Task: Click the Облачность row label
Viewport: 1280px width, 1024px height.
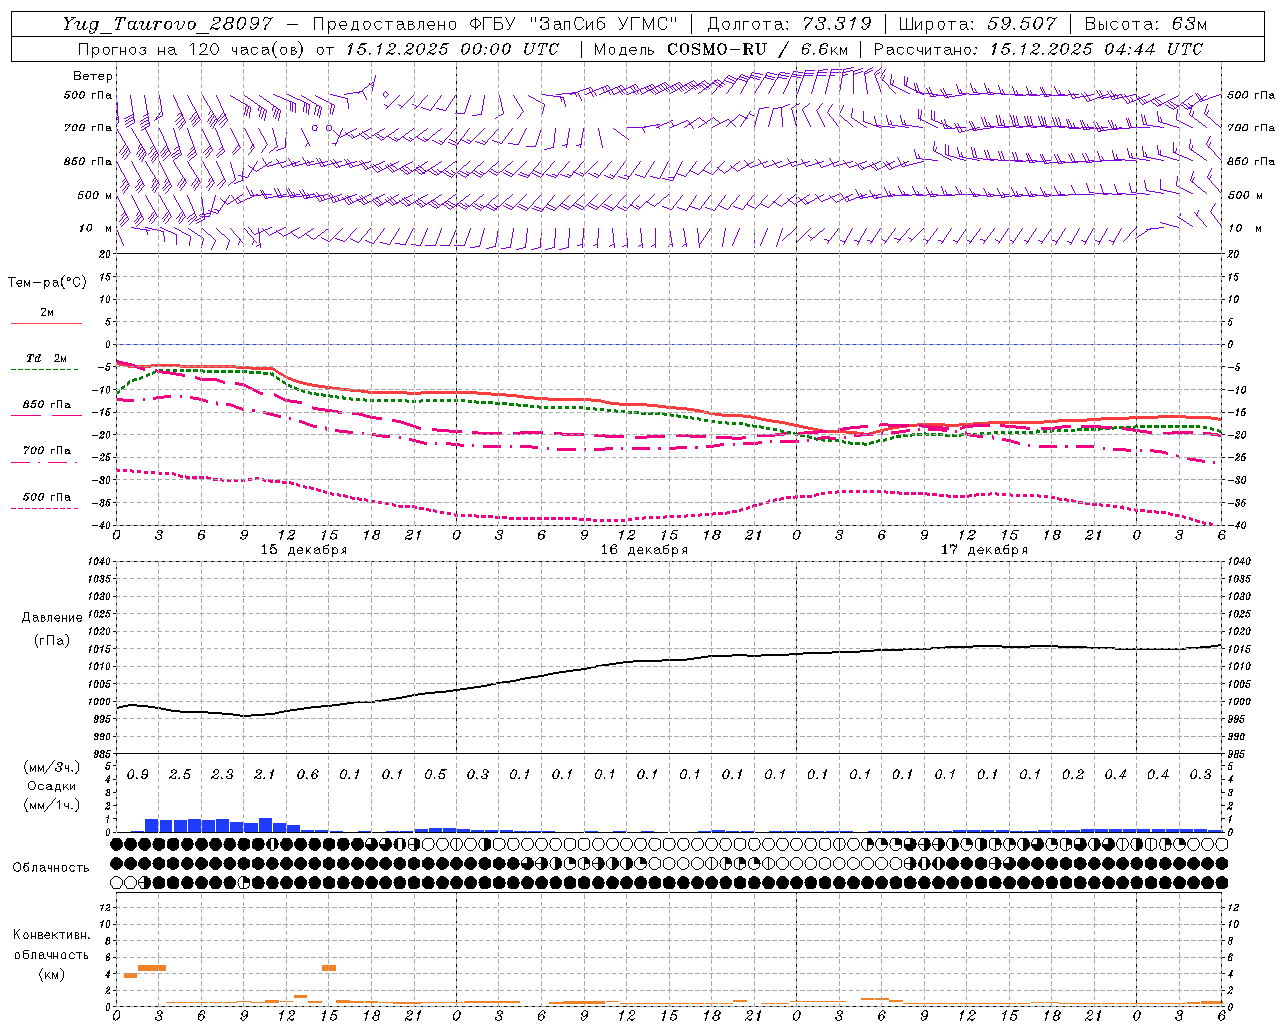Action: point(51,867)
